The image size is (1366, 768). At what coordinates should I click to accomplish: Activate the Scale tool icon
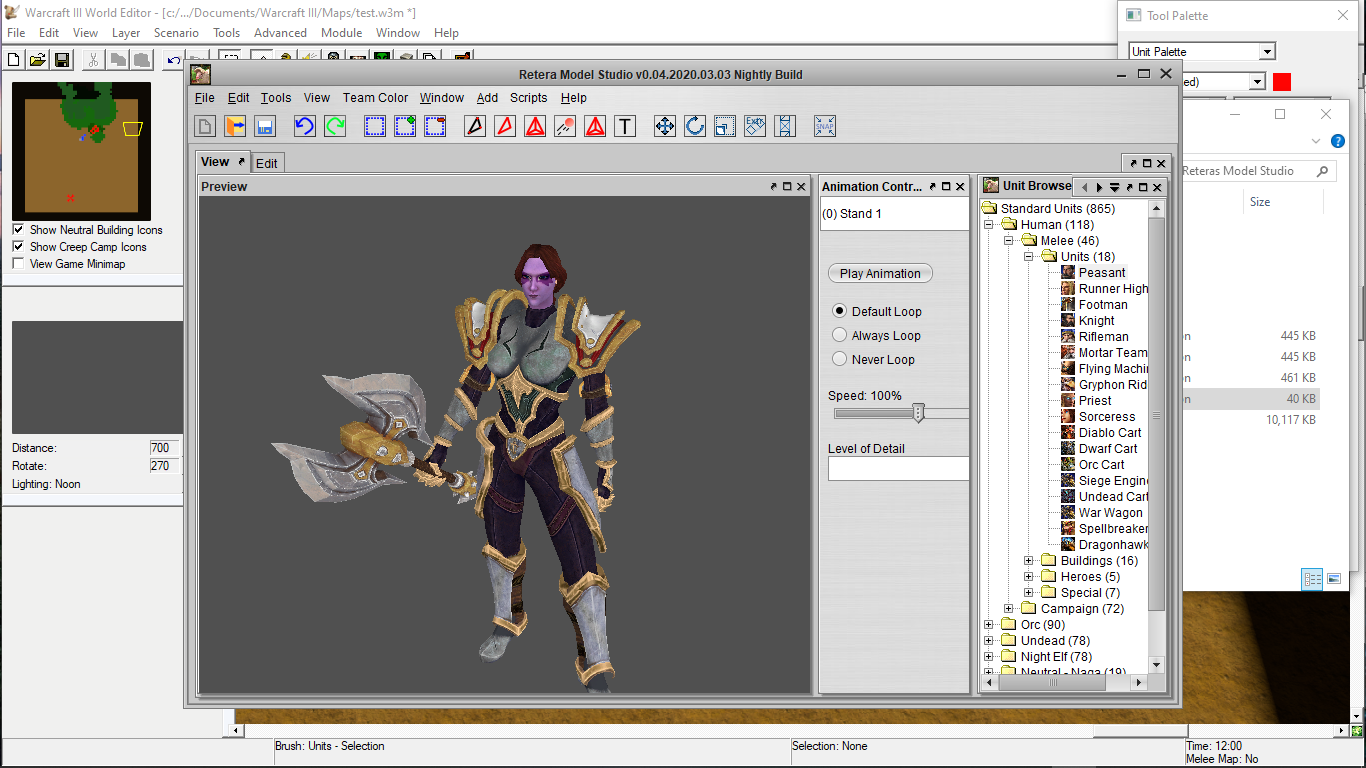725,126
